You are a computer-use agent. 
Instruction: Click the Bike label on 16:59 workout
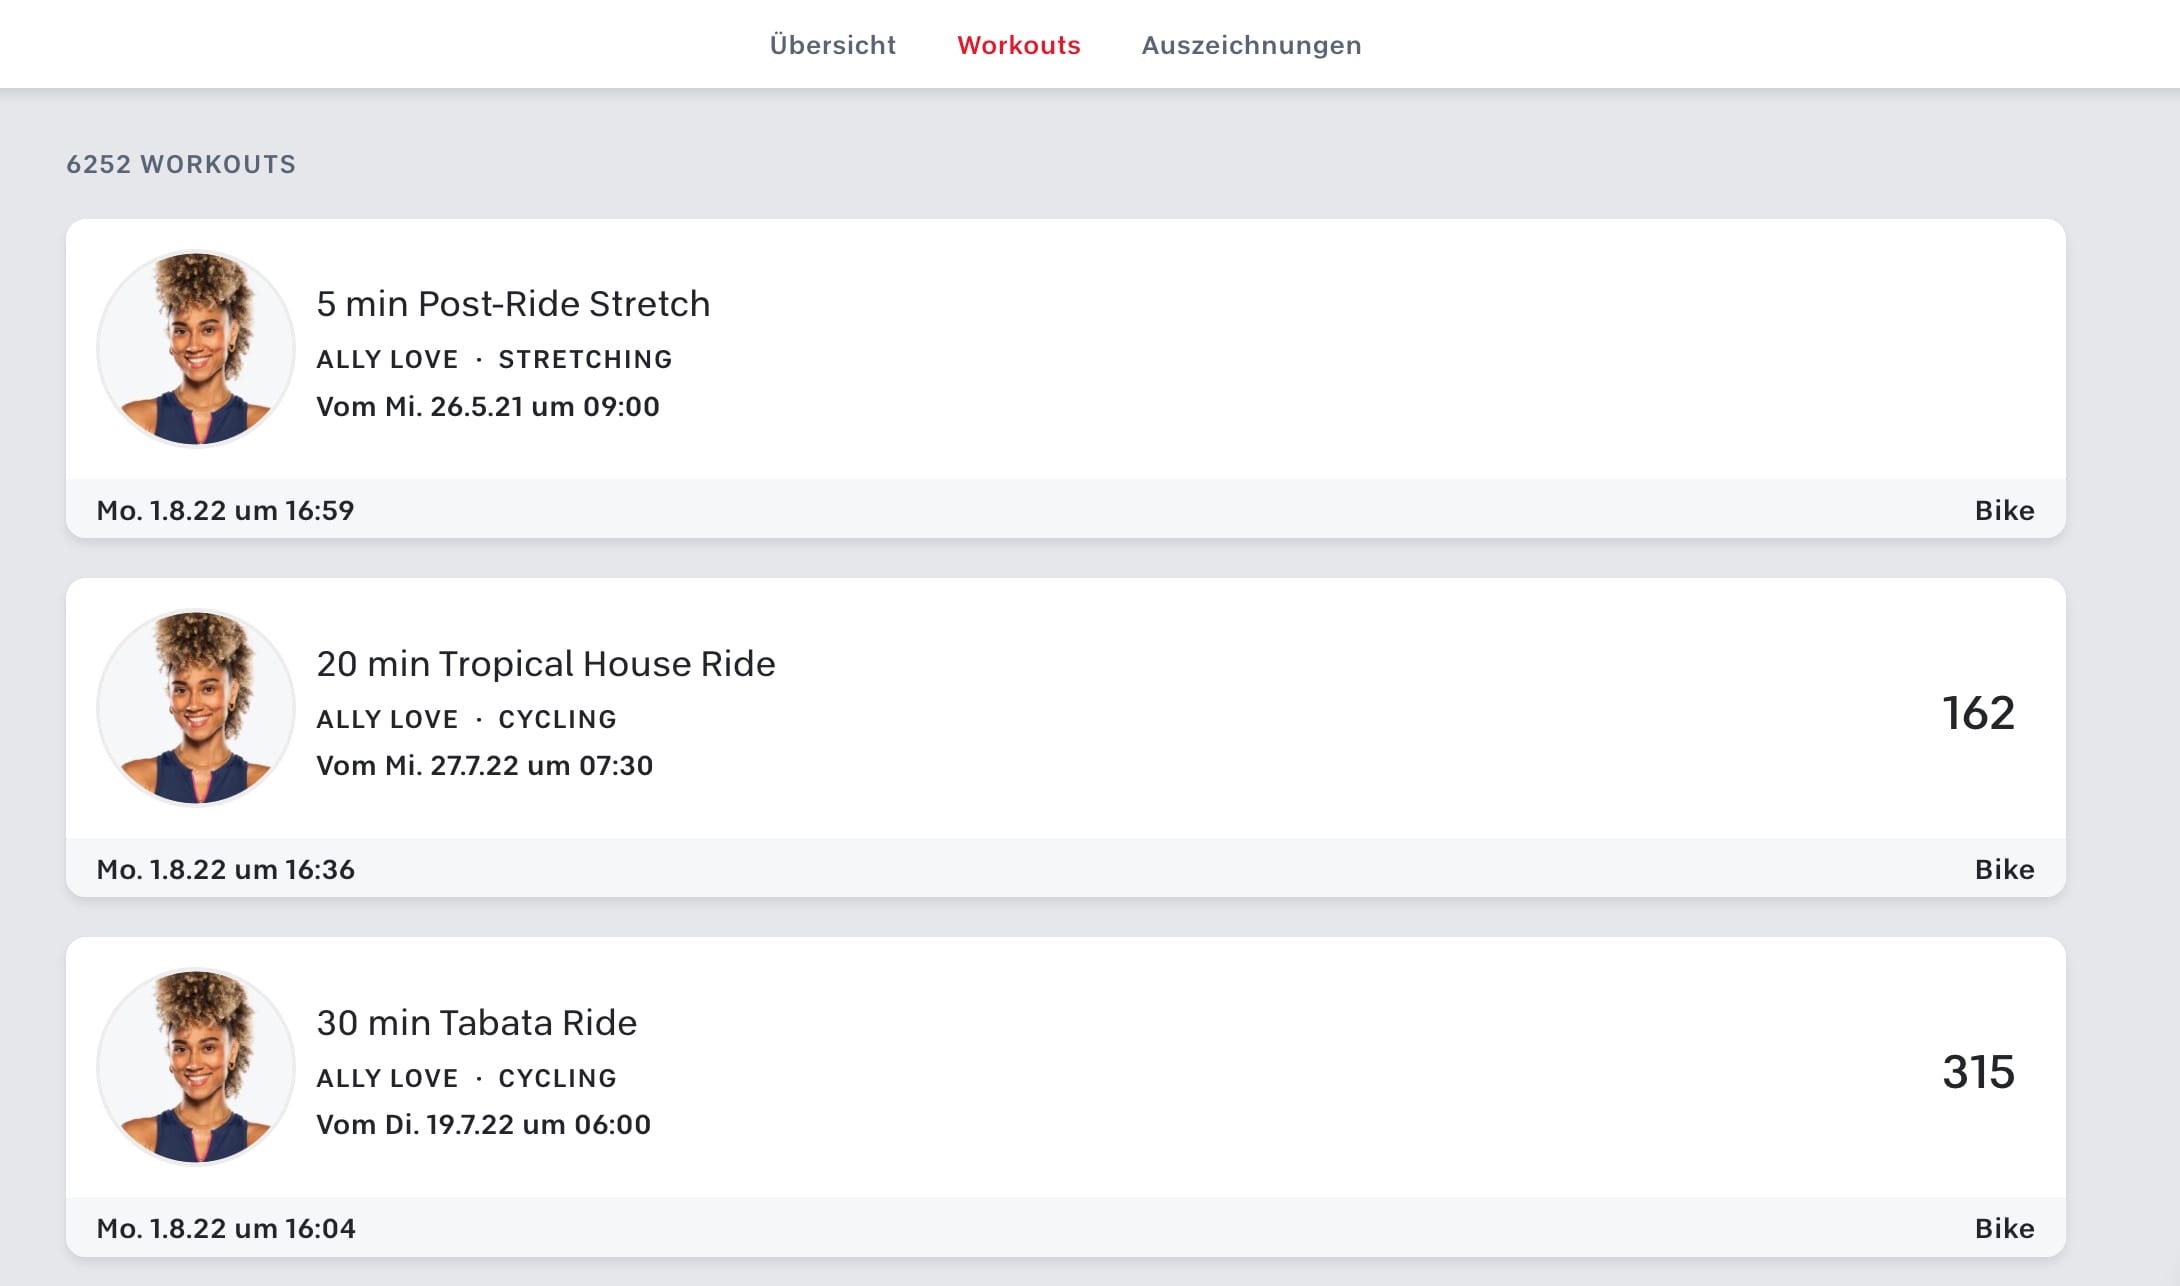pyautogui.click(x=2004, y=510)
